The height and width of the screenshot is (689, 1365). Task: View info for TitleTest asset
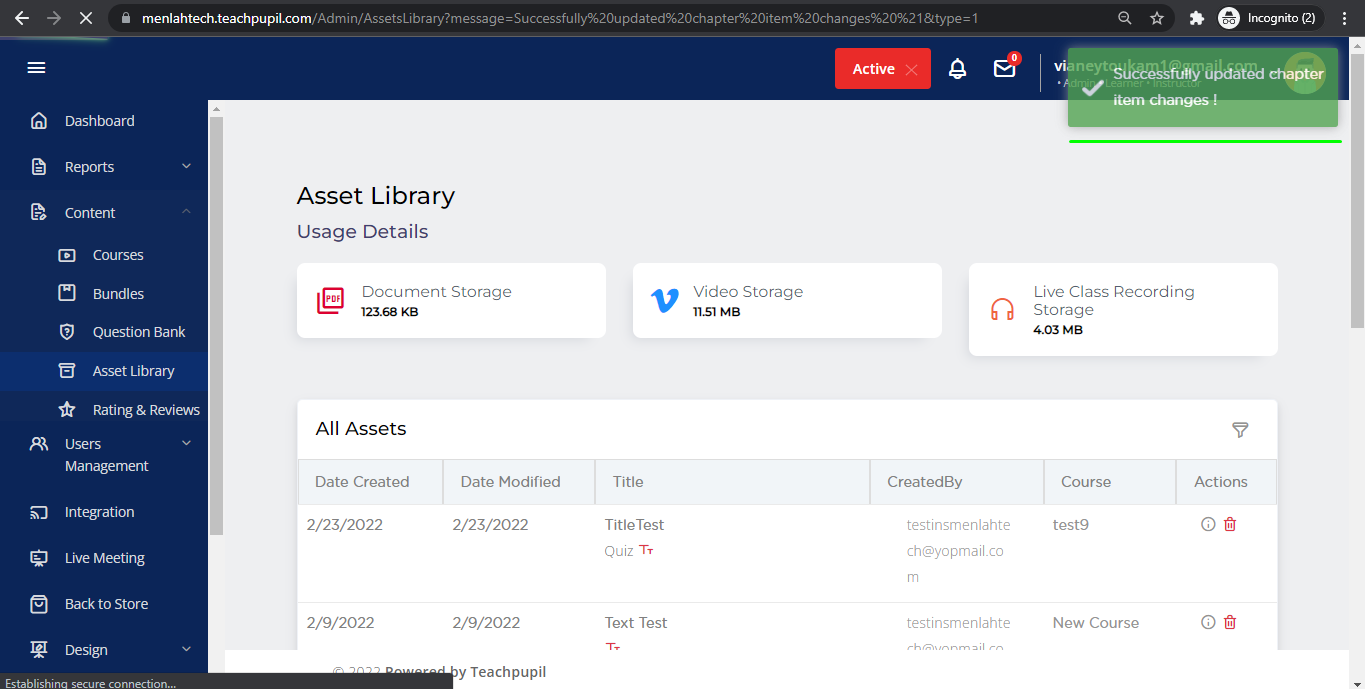point(1208,525)
